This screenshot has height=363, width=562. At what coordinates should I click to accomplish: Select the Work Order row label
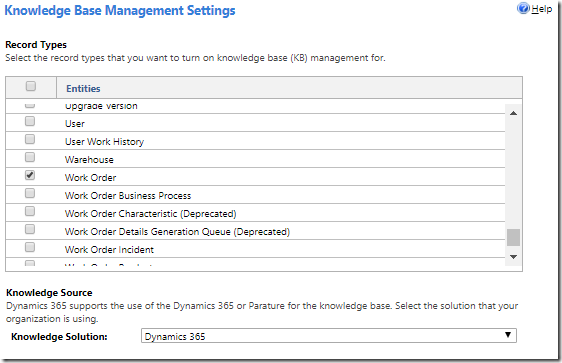tap(91, 178)
